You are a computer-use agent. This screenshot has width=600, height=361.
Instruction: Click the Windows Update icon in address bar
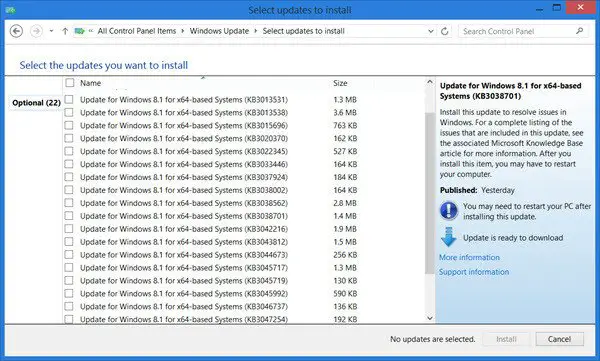pos(80,31)
